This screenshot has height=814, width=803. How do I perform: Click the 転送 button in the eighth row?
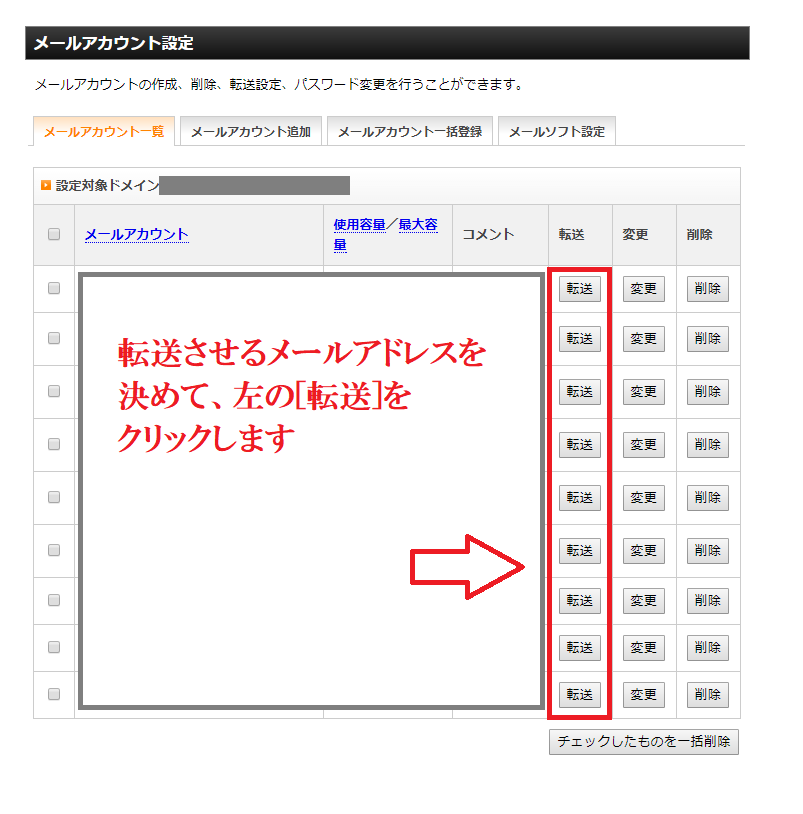580,647
